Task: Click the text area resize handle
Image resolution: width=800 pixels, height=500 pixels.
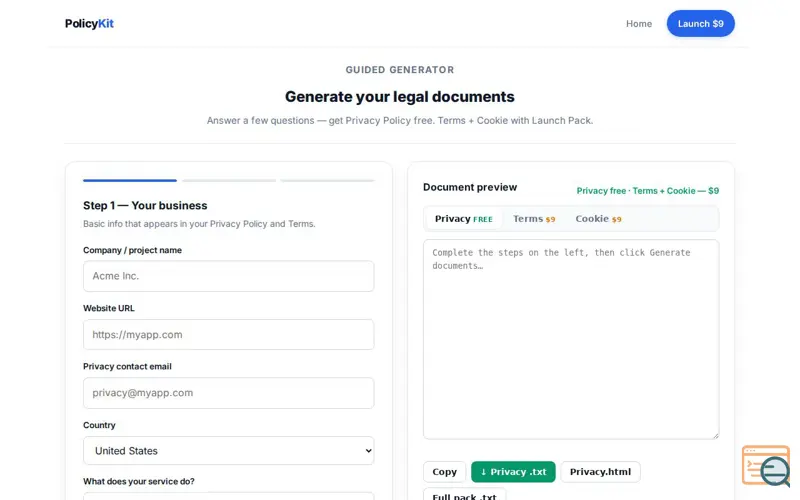Action: (715, 435)
